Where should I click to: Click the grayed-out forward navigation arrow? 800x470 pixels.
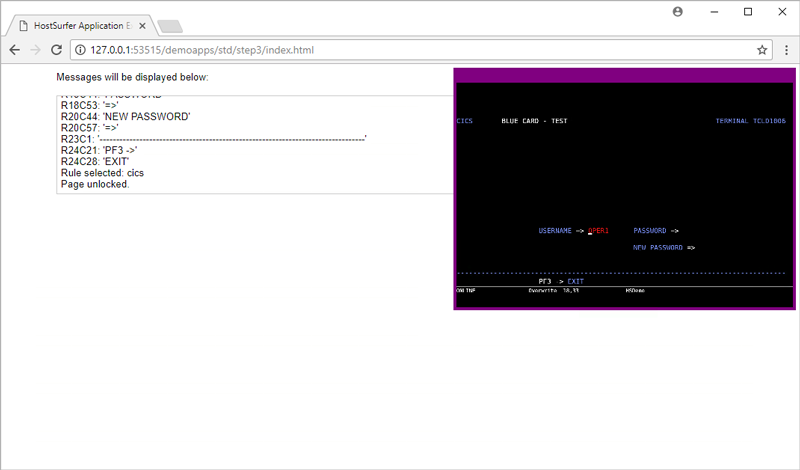click(35, 50)
